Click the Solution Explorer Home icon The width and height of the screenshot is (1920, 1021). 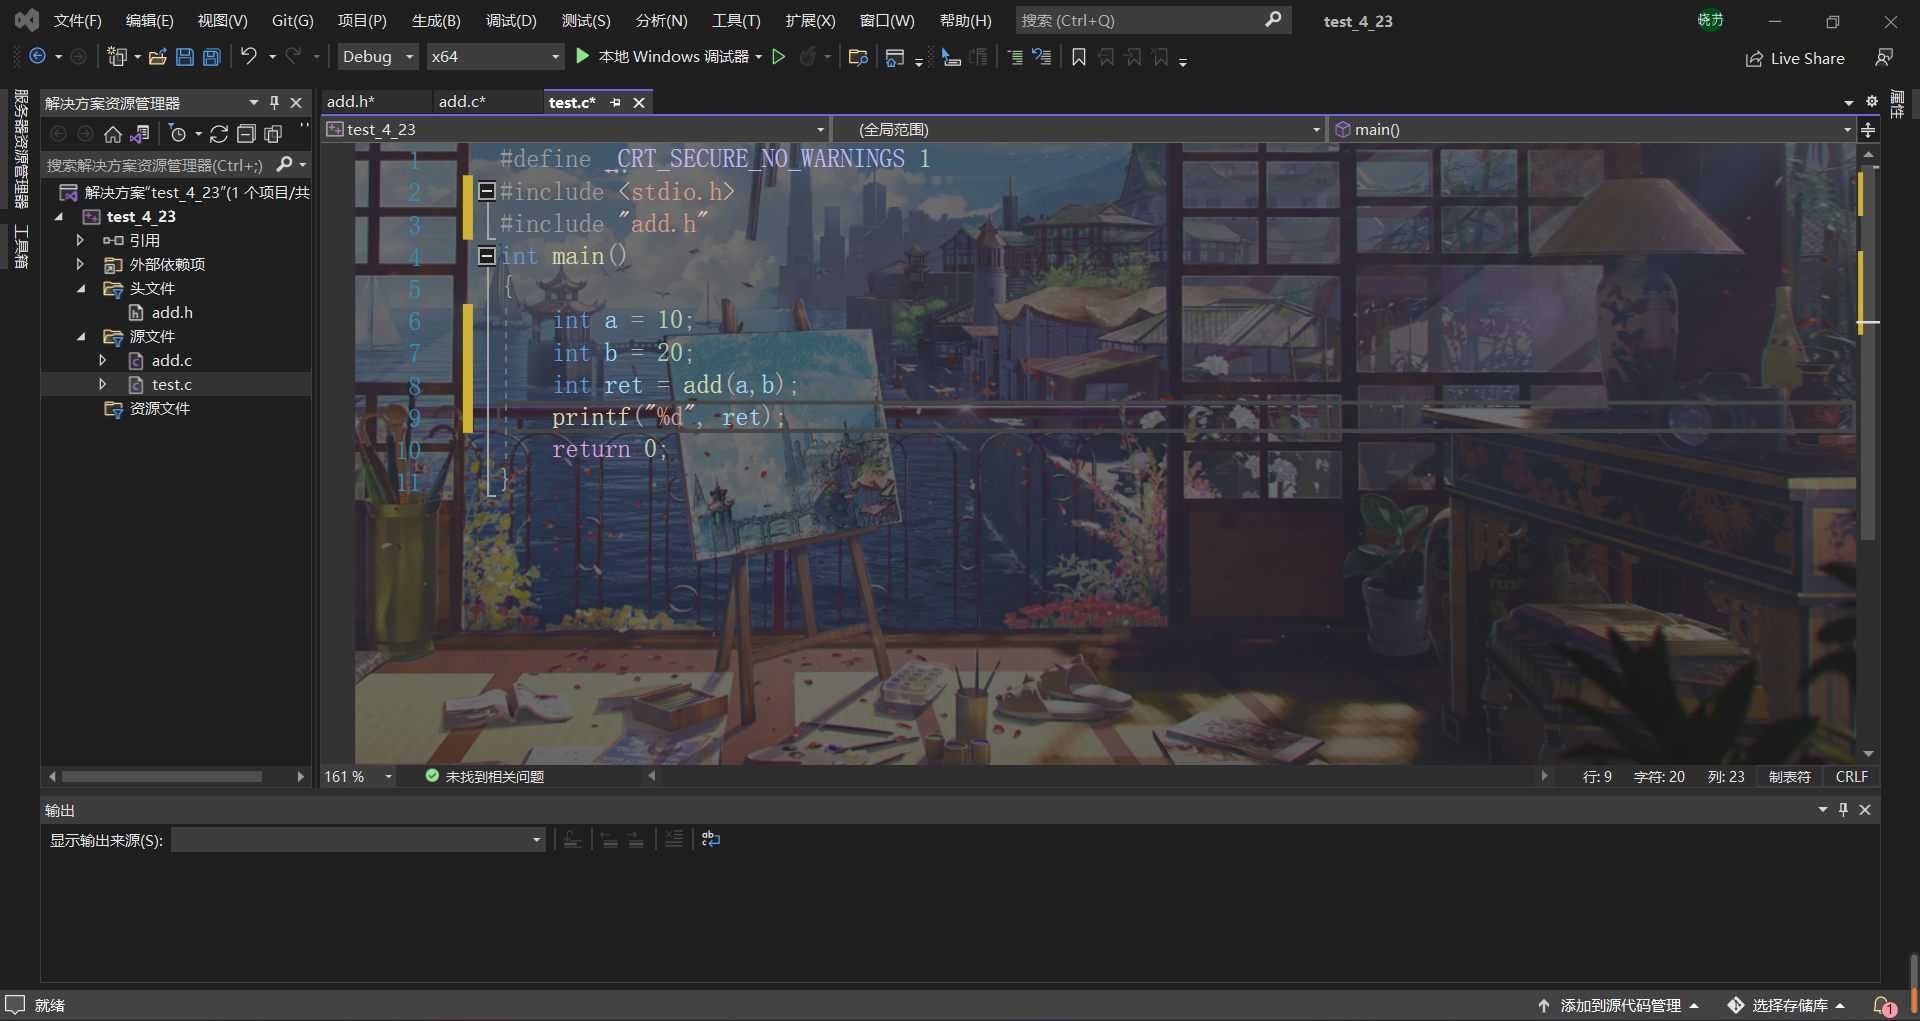tap(113, 134)
